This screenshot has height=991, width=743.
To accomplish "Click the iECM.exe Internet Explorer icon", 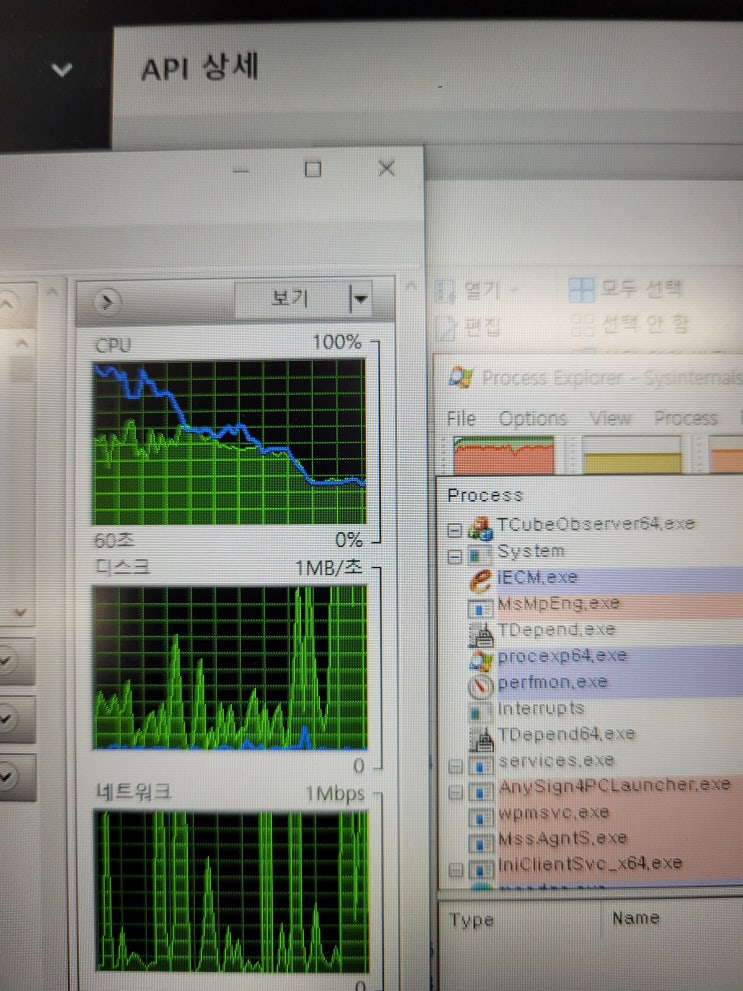I will (481, 580).
